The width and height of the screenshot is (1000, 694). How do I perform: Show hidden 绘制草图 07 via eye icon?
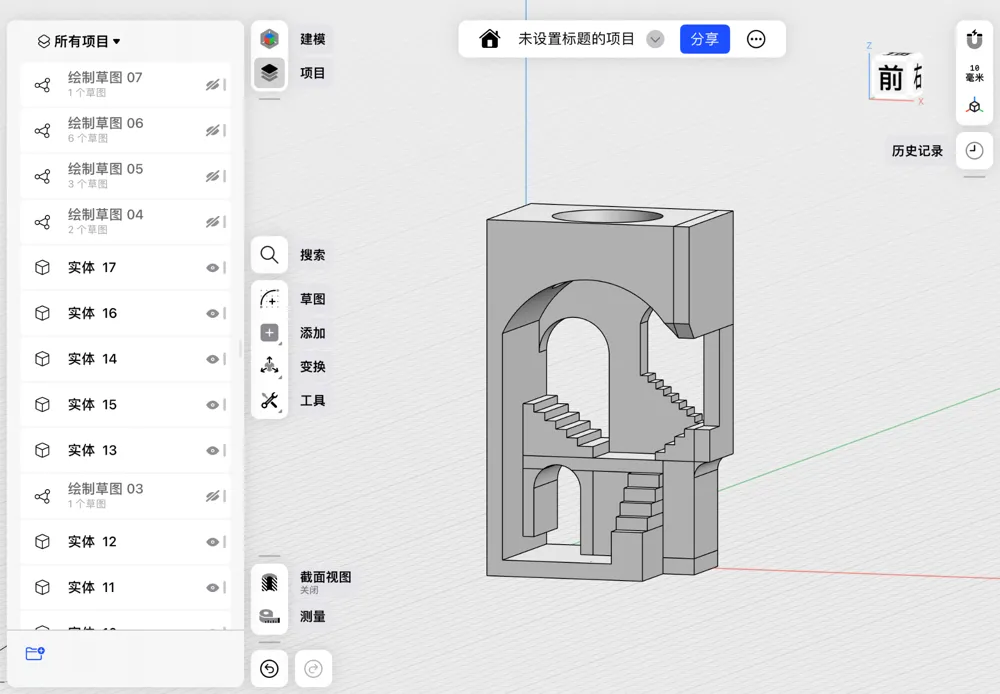212,85
